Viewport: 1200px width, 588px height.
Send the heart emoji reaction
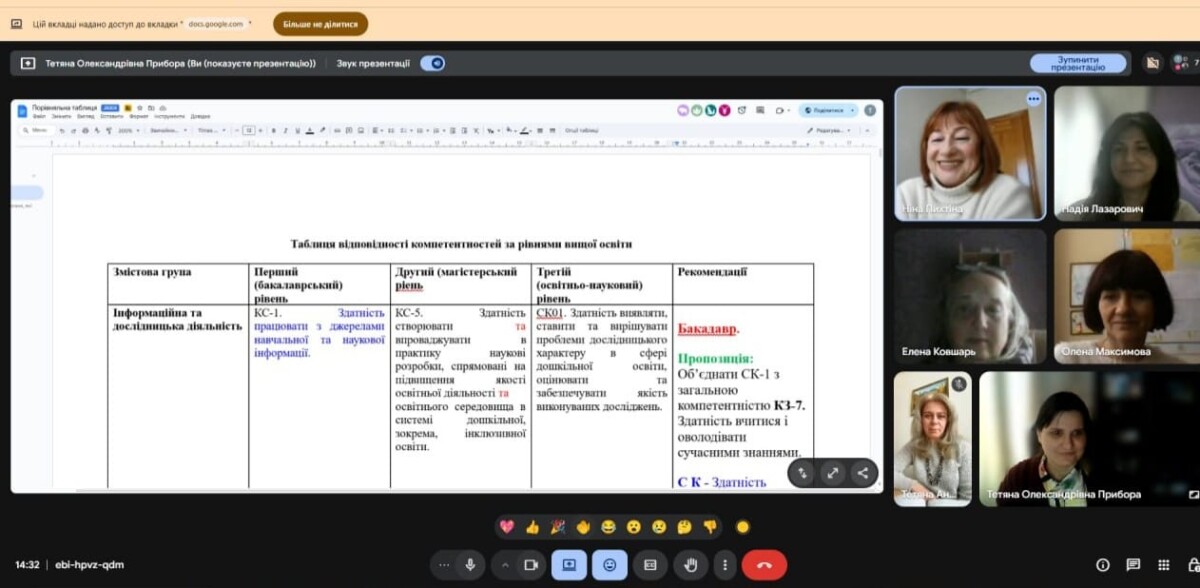click(507, 526)
